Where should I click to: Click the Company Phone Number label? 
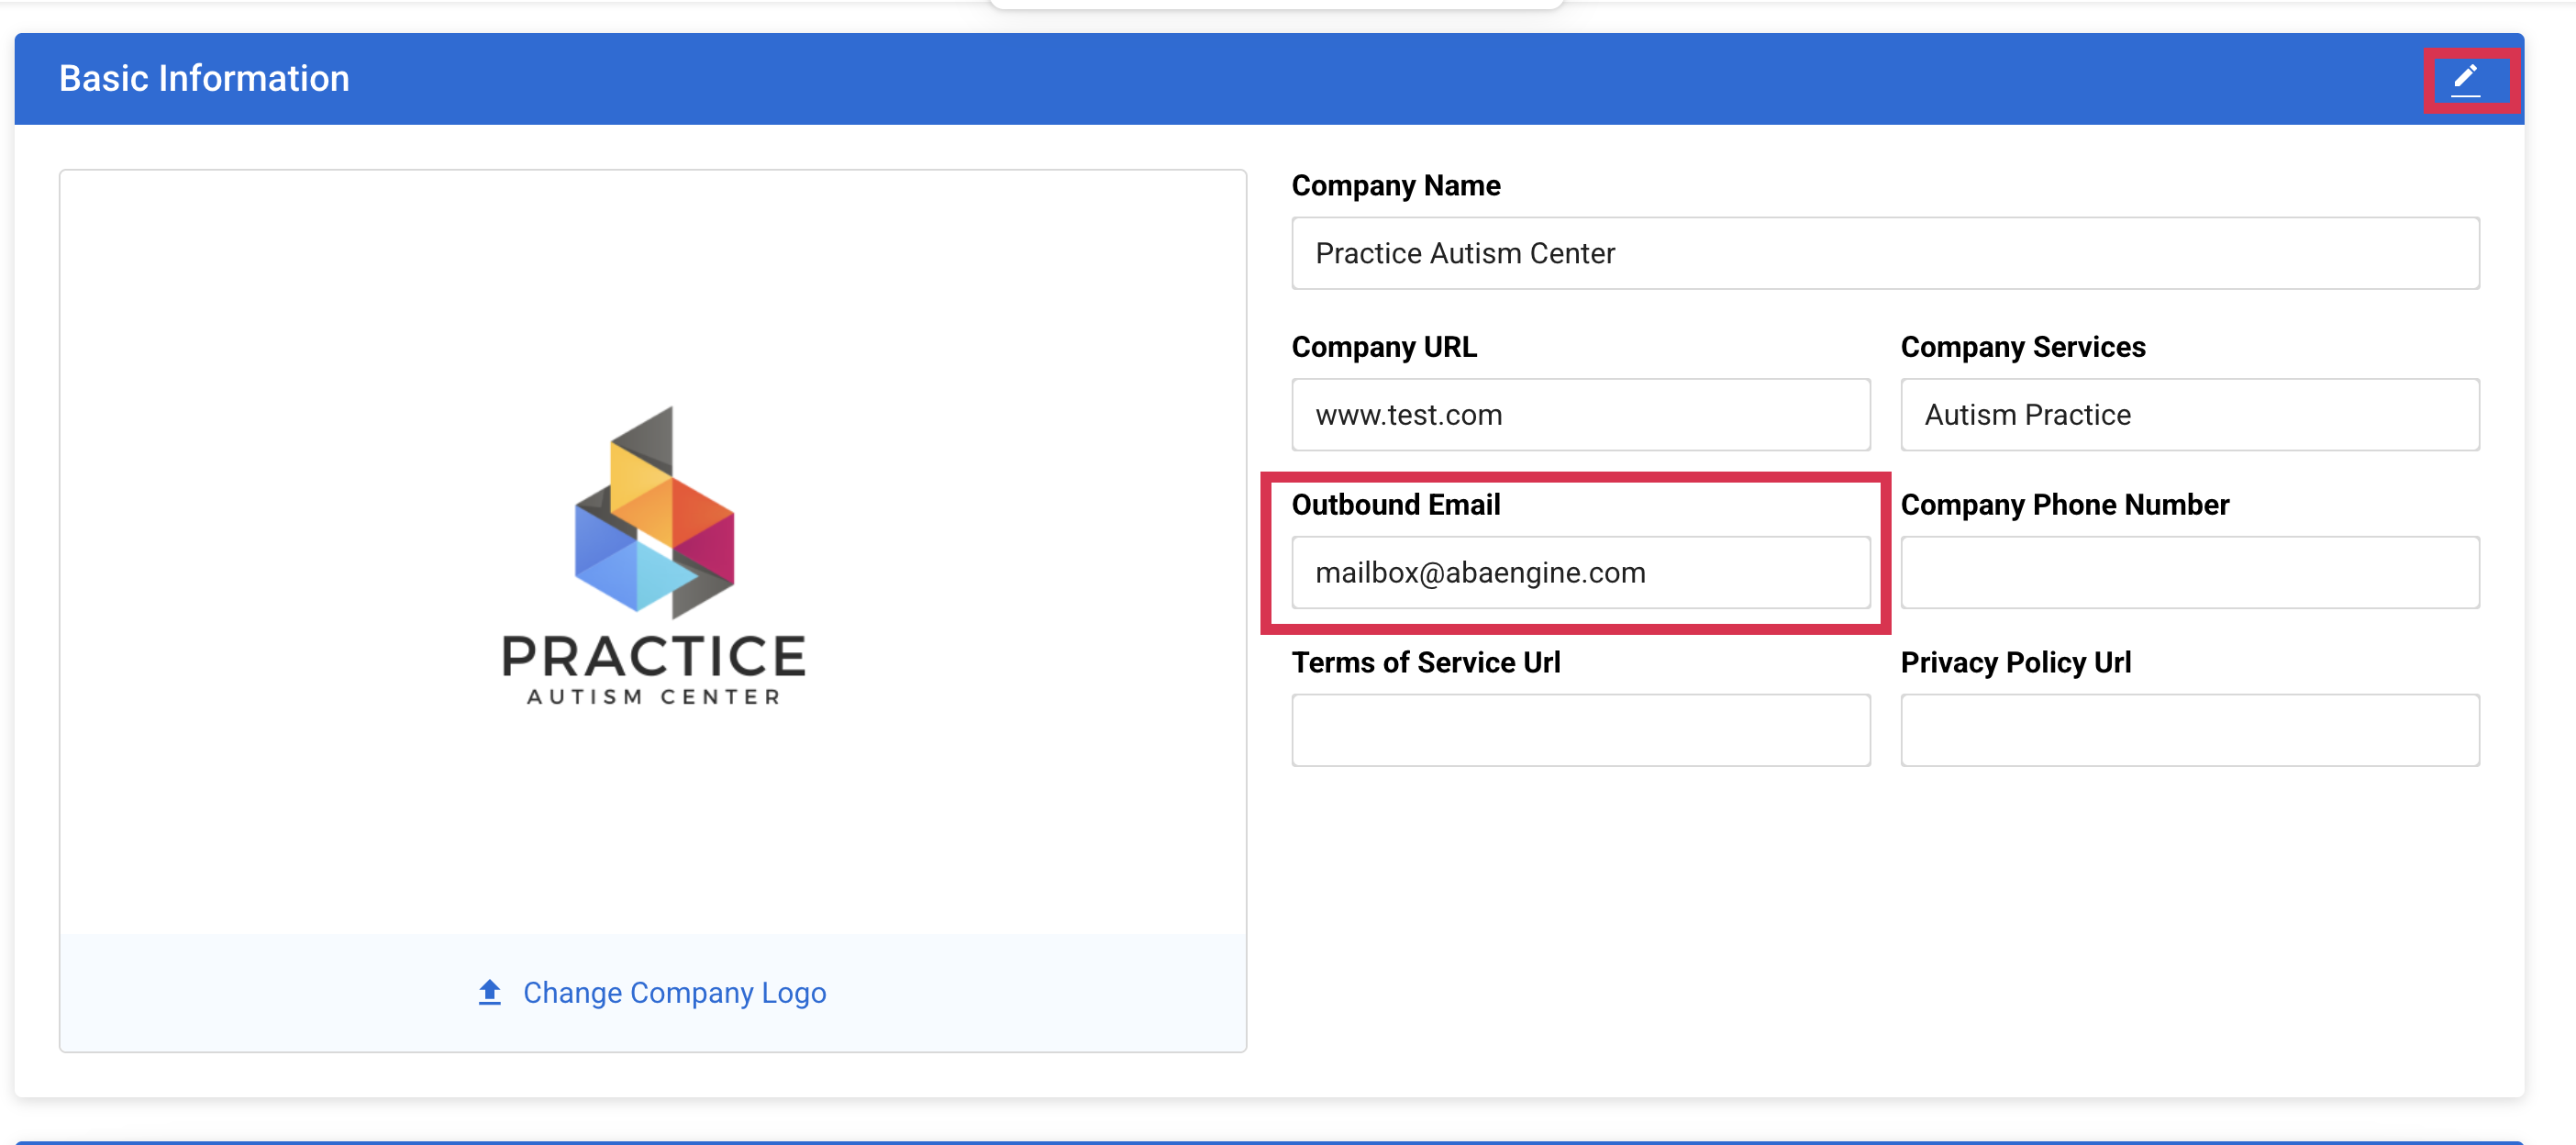pyautogui.click(x=2064, y=505)
